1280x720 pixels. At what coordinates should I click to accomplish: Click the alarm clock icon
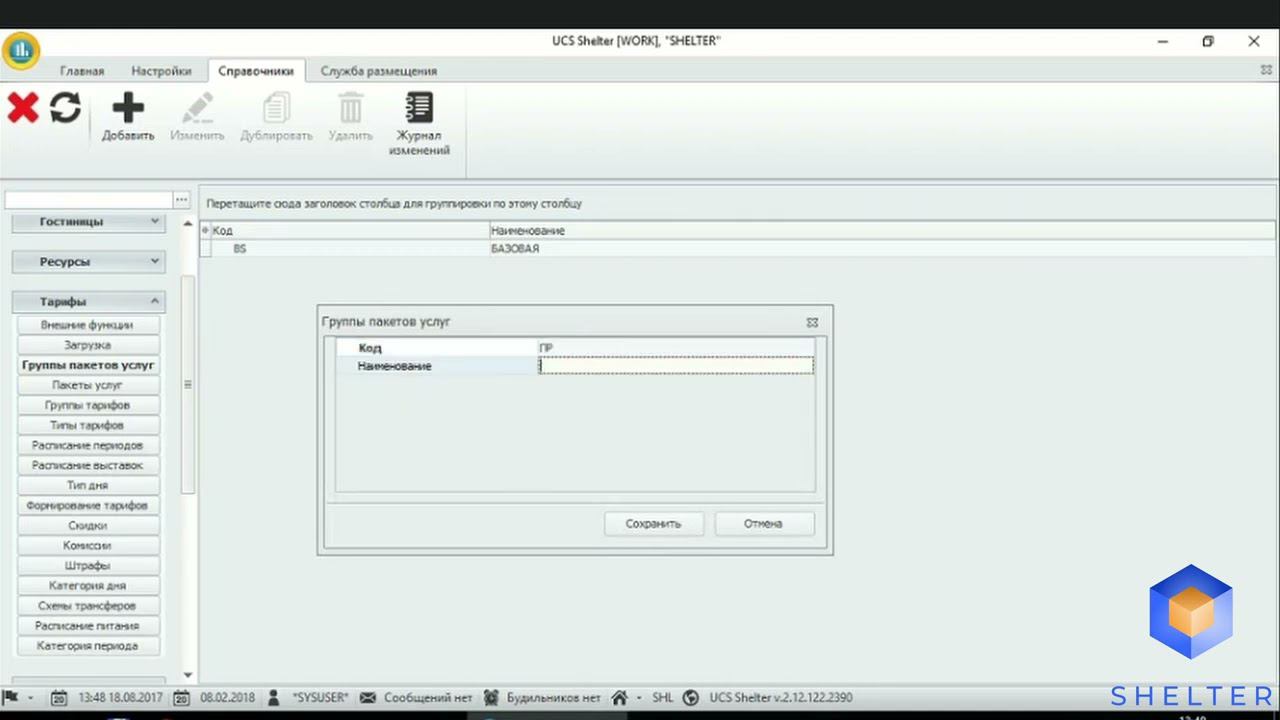click(491, 697)
